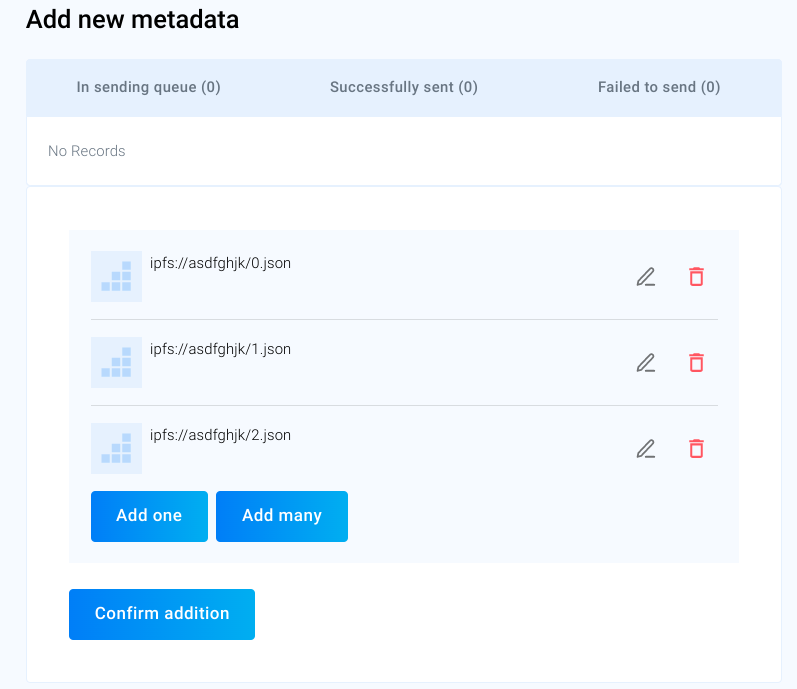Edit the 0.json metadata entry
The width and height of the screenshot is (797, 689).
pos(646,277)
